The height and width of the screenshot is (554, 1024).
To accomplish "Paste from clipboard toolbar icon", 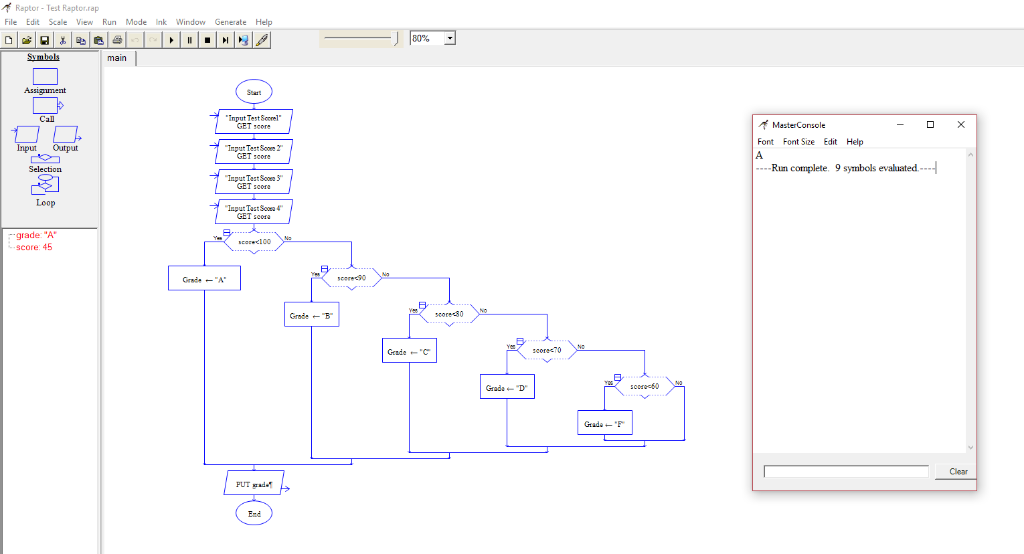I will click(99, 40).
